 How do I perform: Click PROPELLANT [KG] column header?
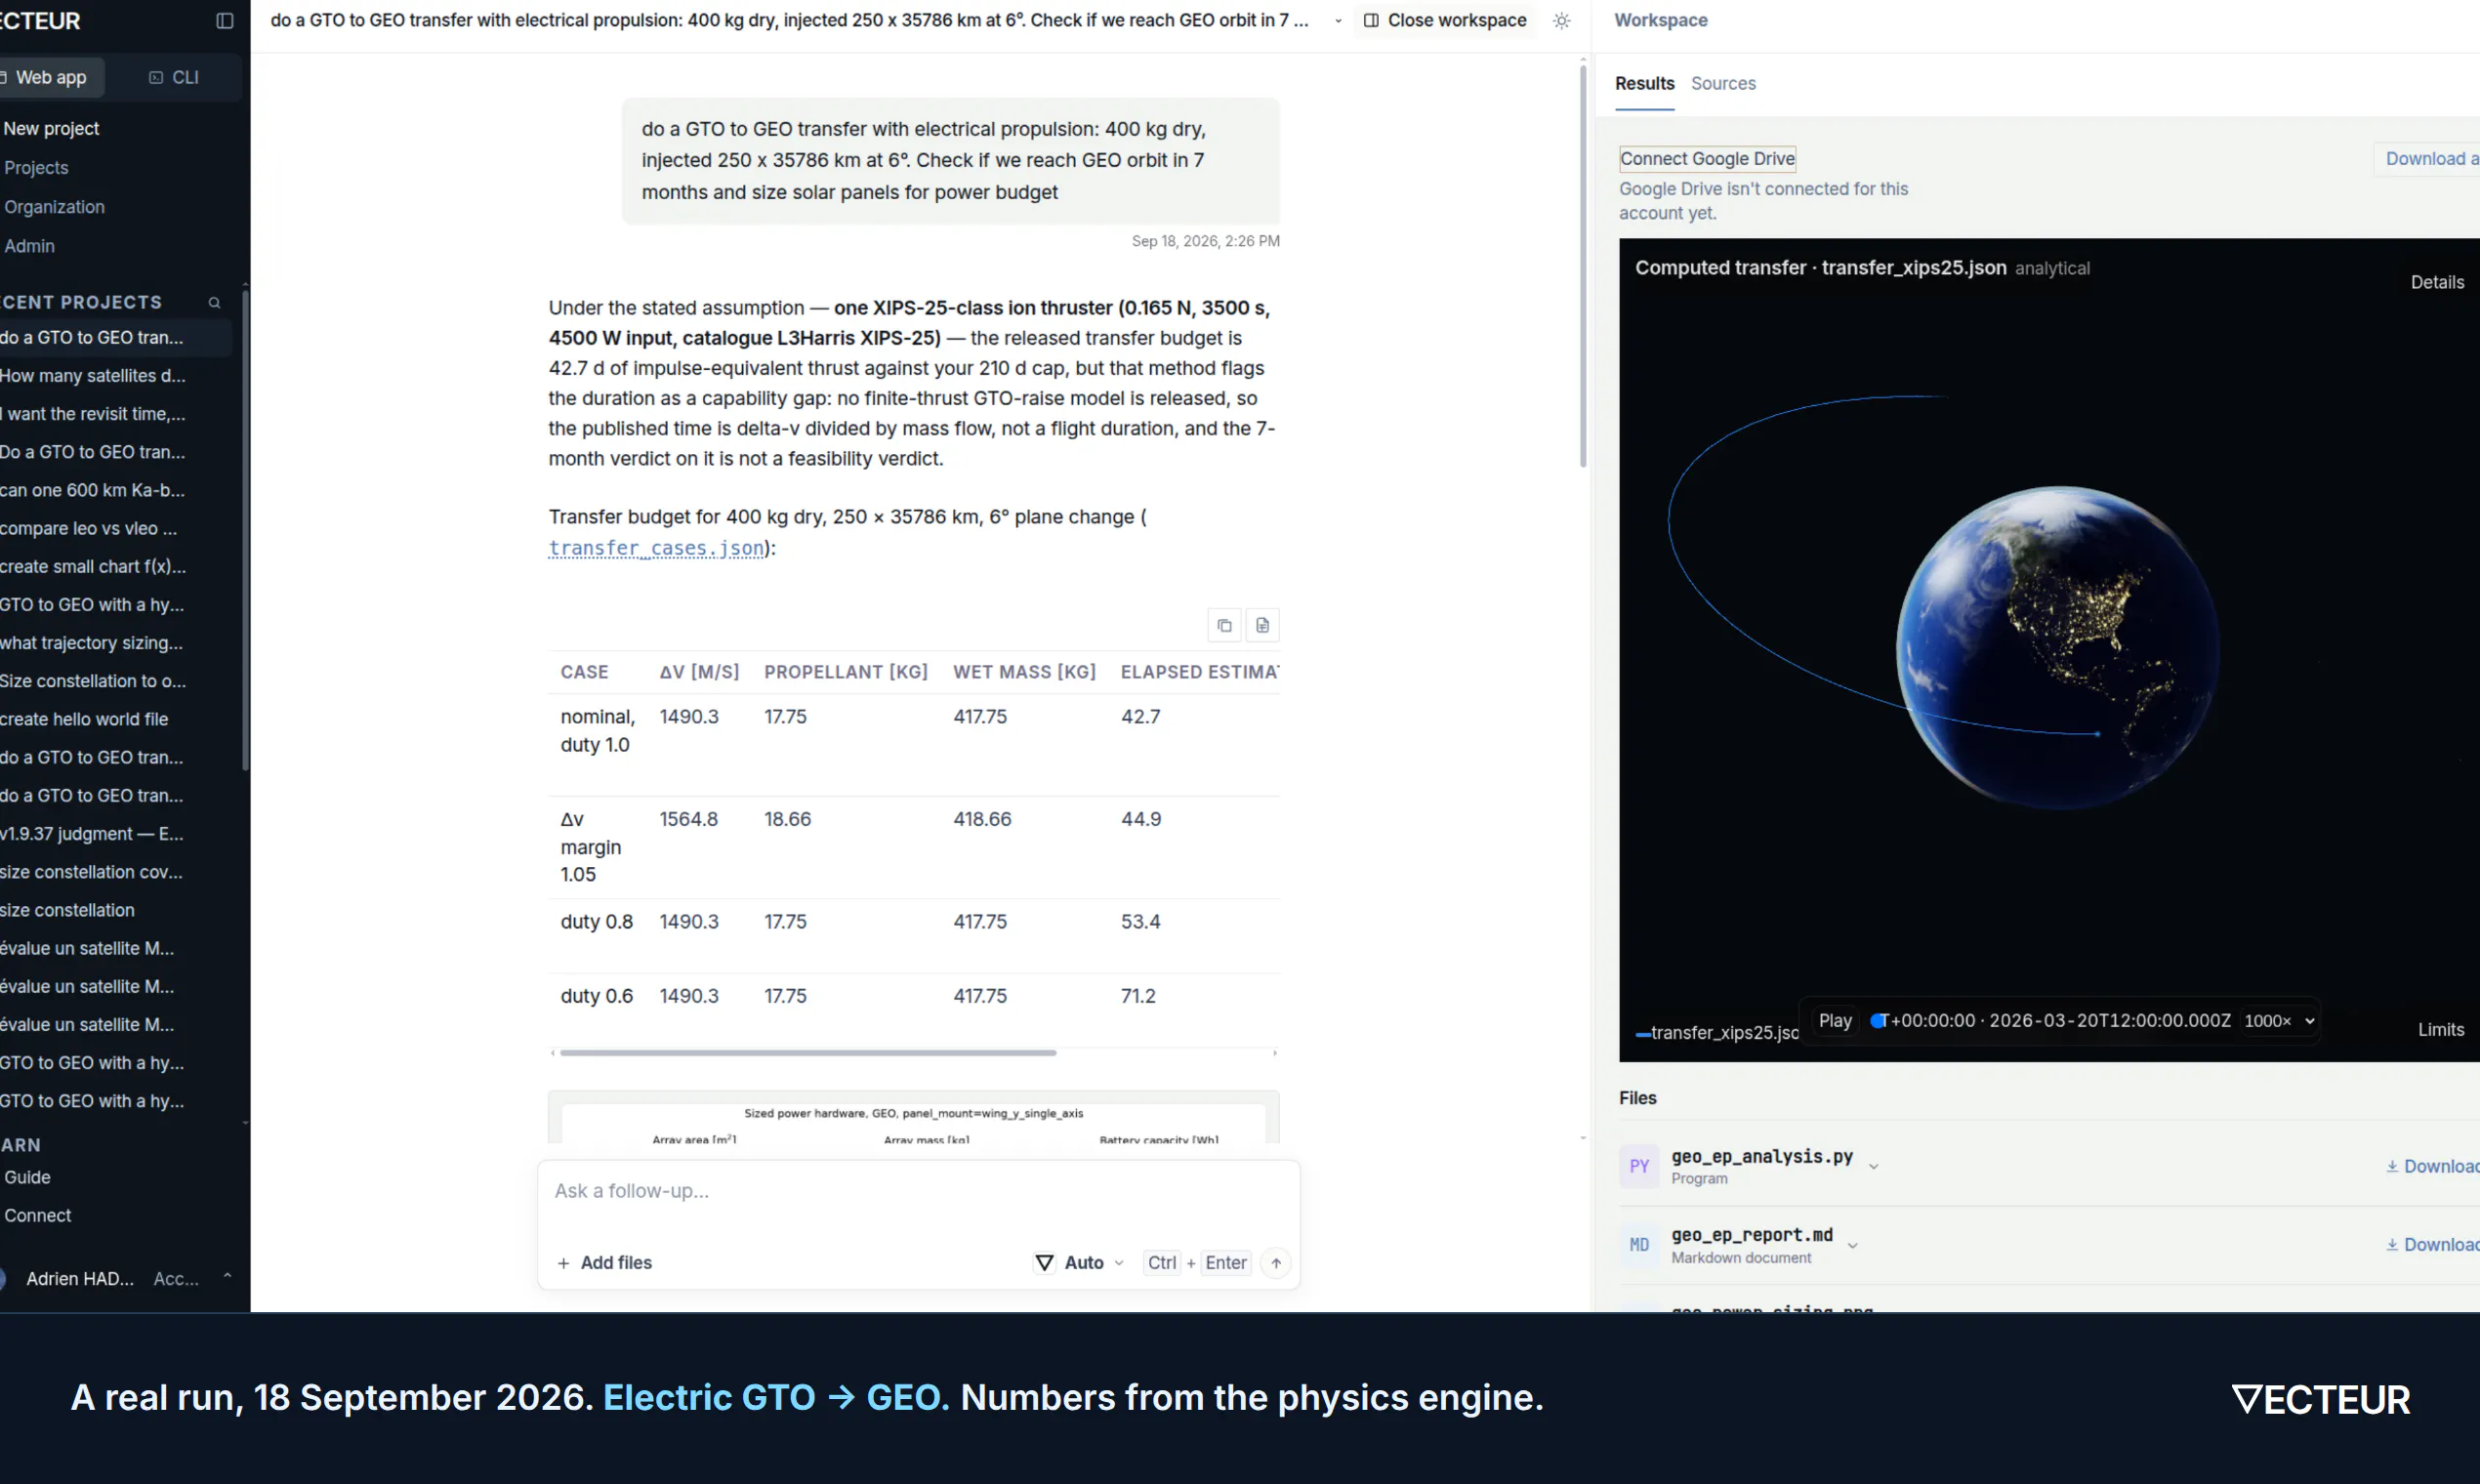(x=845, y=672)
